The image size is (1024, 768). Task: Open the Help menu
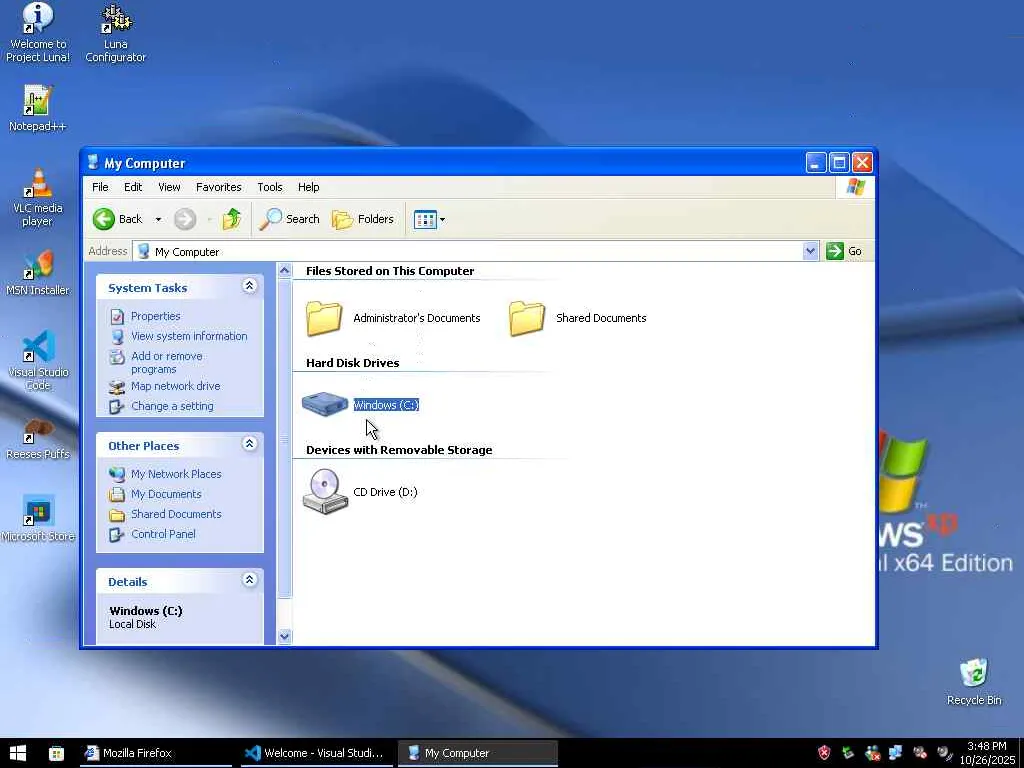pyautogui.click(x=308, y=187)
